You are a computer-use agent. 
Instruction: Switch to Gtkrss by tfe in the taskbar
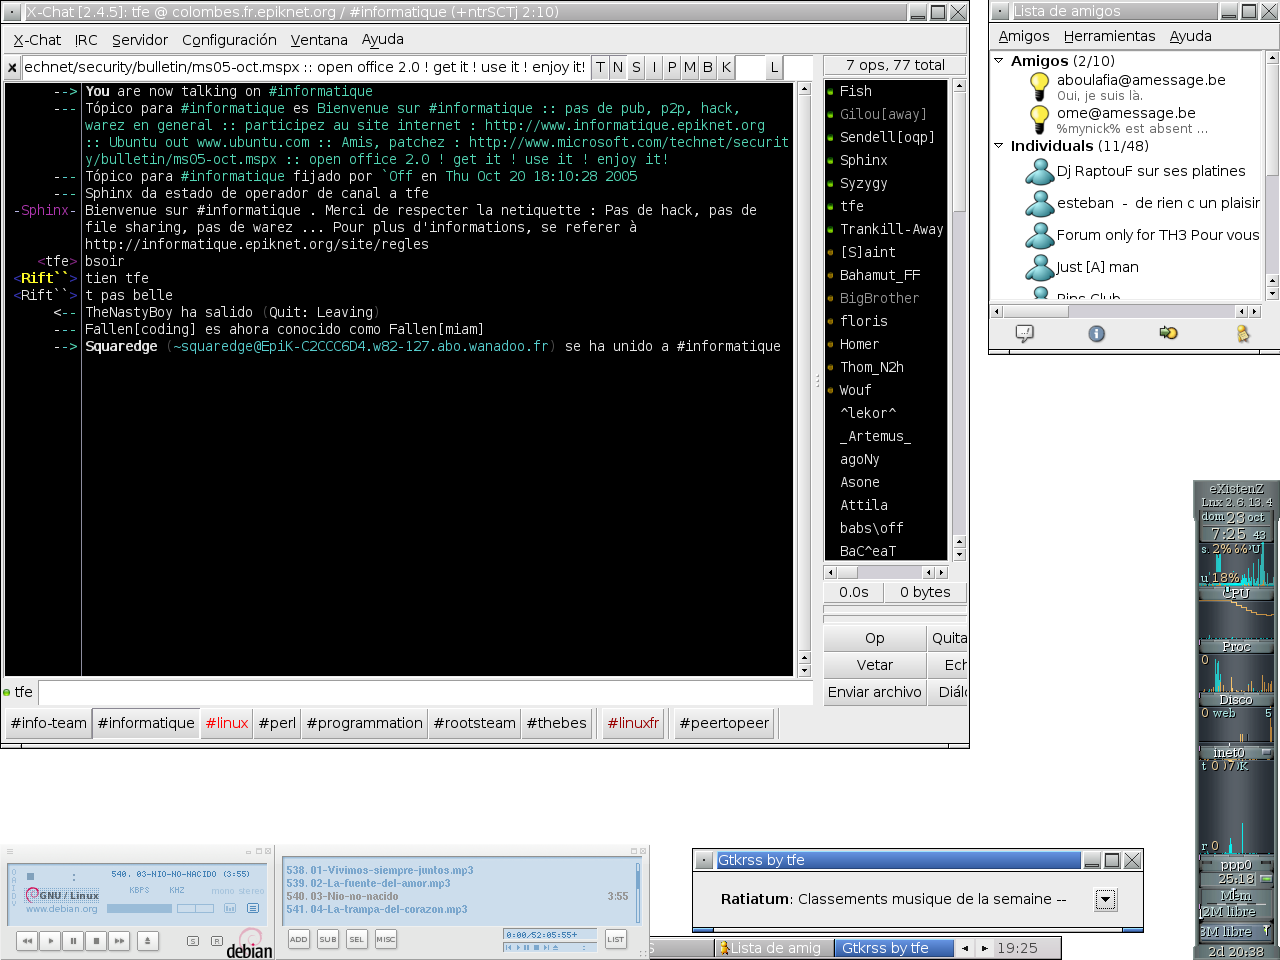pyautogui.click(x=893, y=948)
